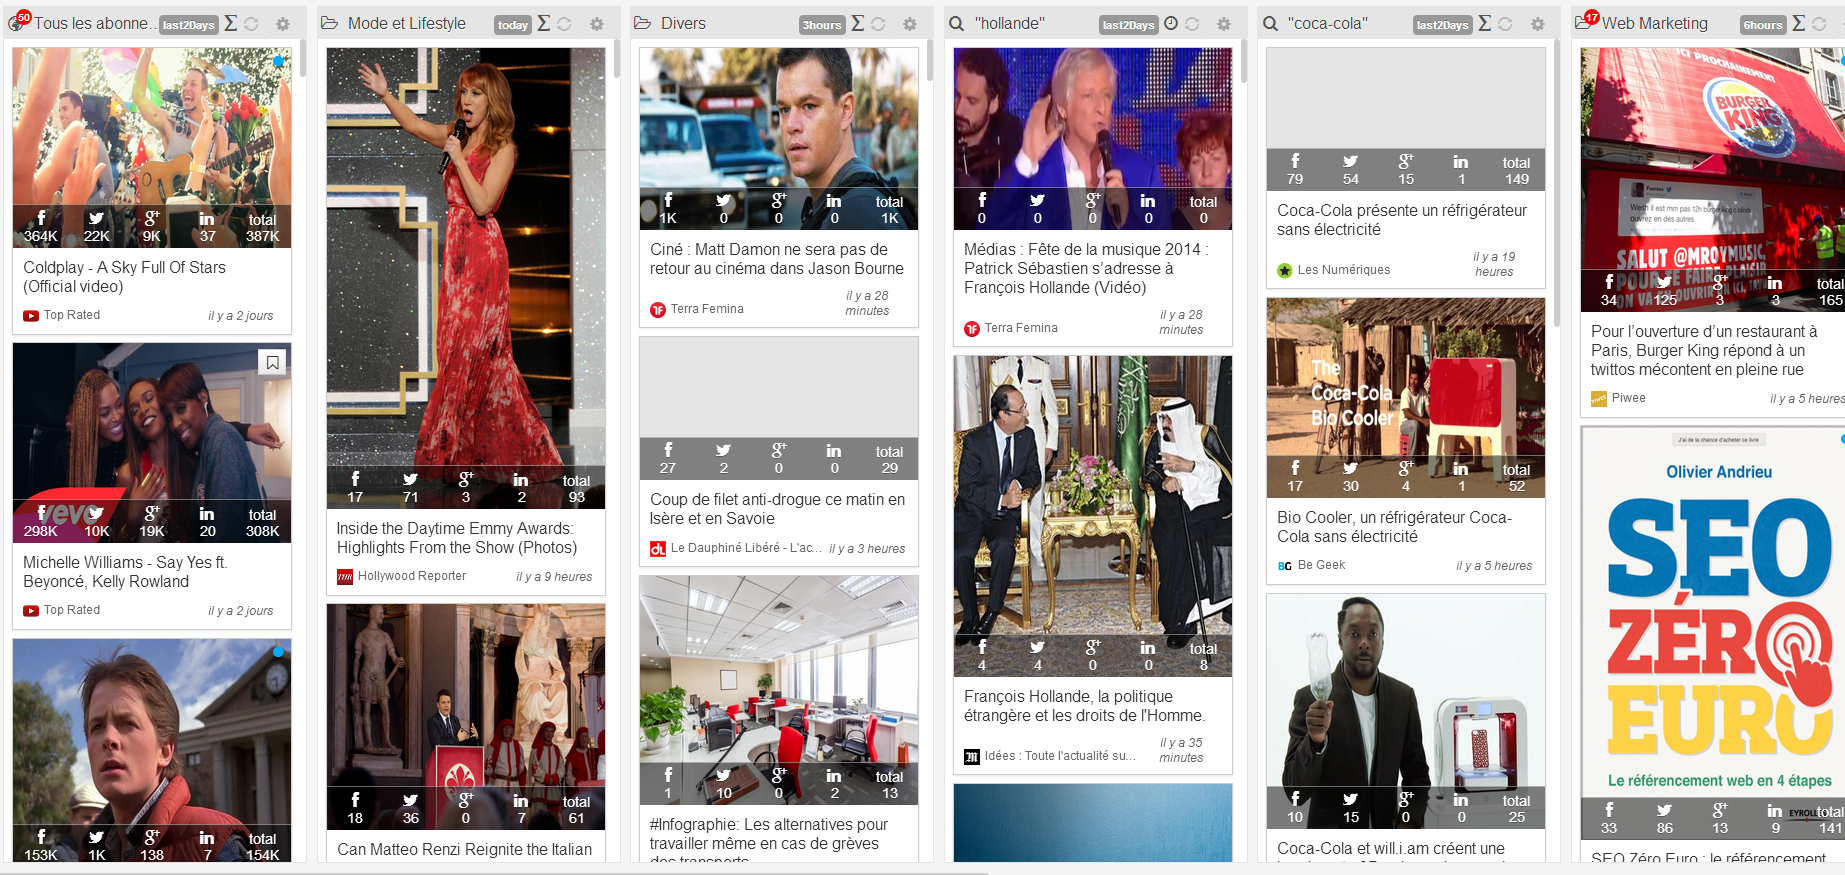Refresh the Web Marketing column

(x=1820, y=24)
